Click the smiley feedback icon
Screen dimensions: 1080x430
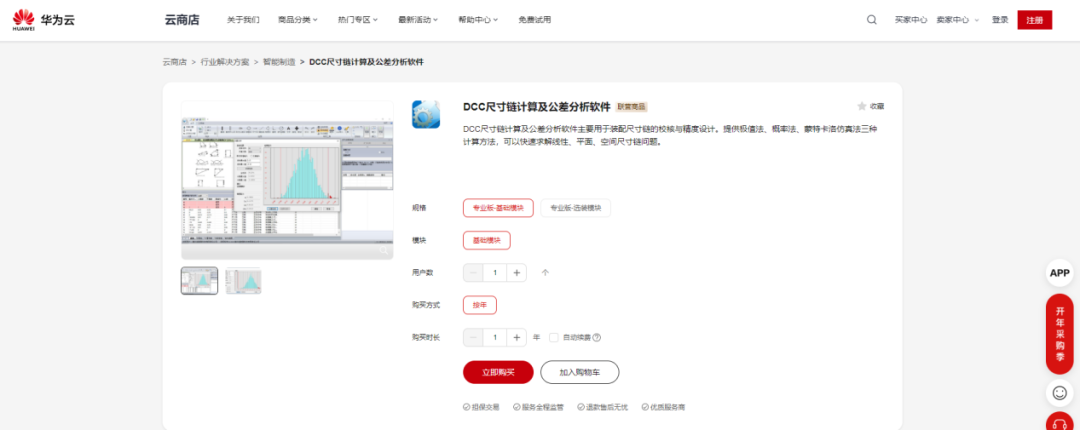1059,393
